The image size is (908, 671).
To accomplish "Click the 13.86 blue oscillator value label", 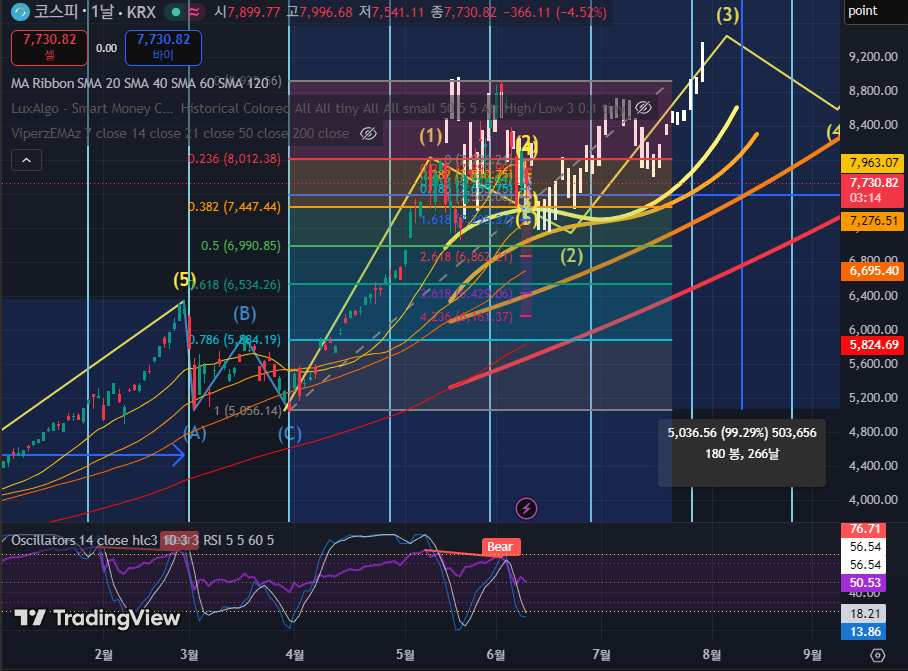I will pyautogui.click(x=865, y=632).
